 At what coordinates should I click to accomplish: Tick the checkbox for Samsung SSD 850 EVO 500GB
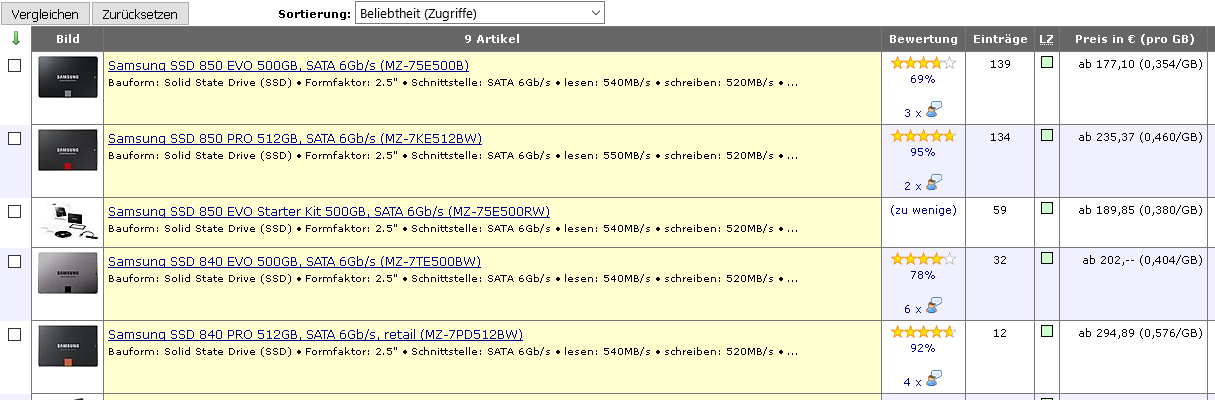coord(14,65)
